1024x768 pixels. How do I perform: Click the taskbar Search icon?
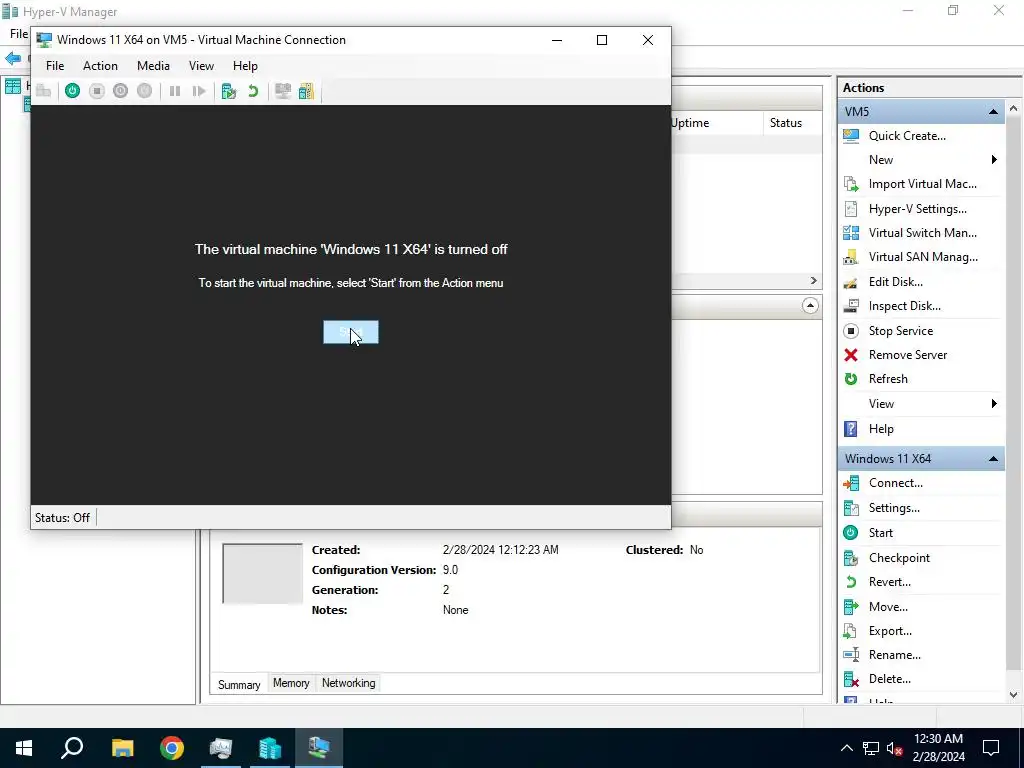72,748
